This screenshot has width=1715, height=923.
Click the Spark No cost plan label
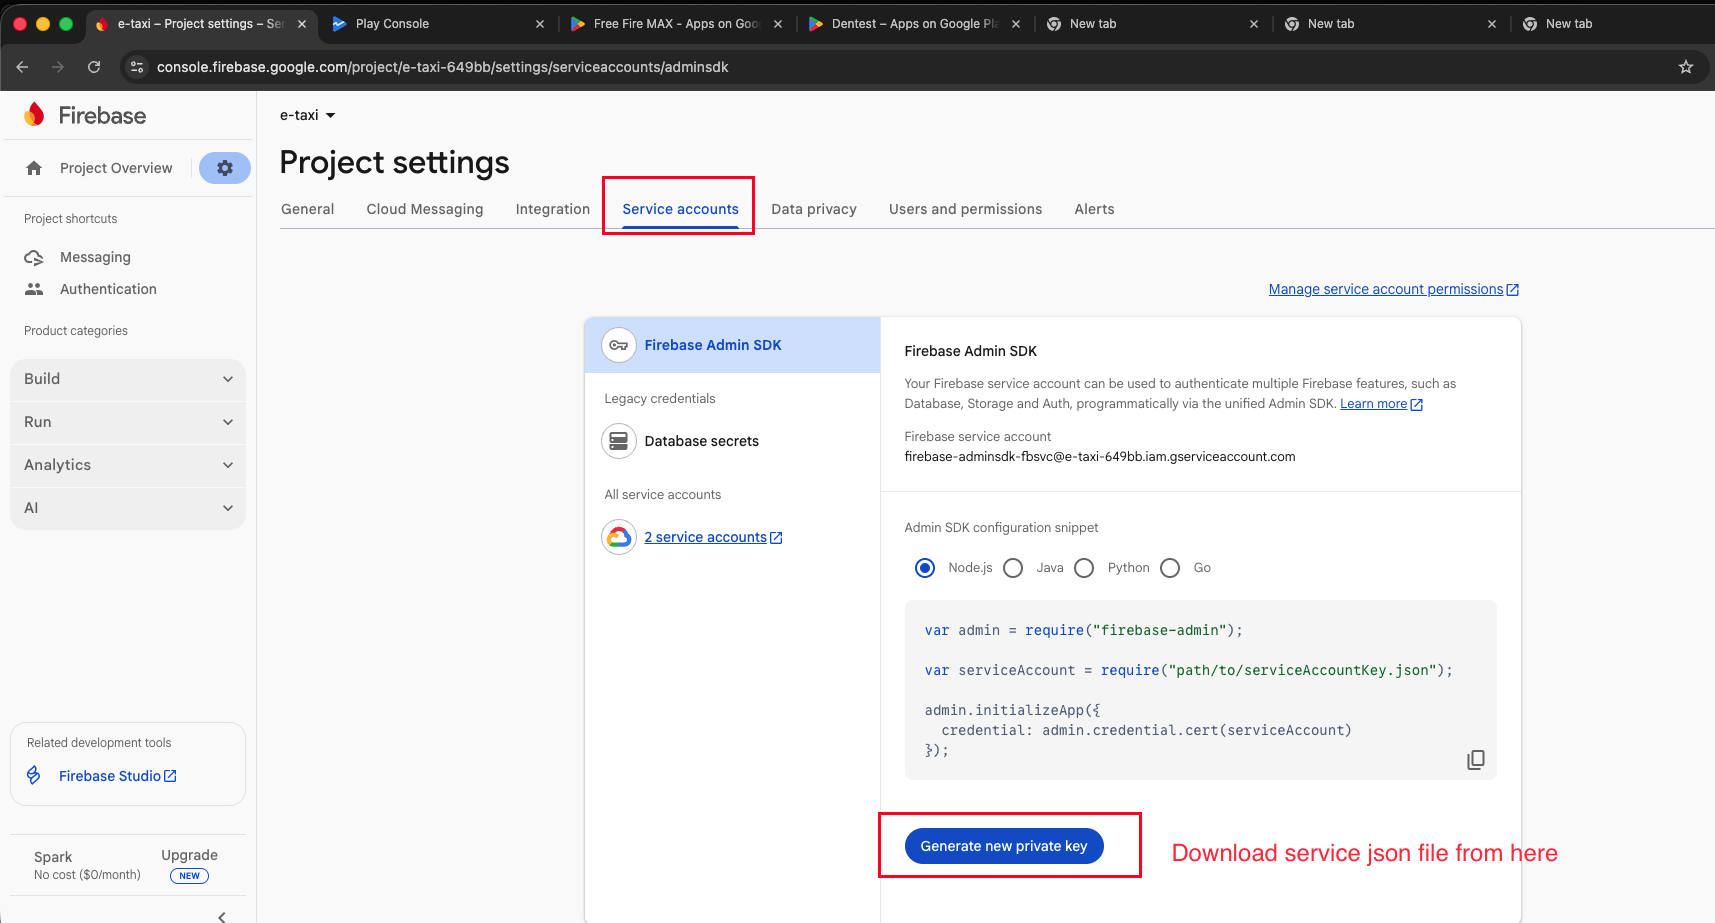coord(87,865)
